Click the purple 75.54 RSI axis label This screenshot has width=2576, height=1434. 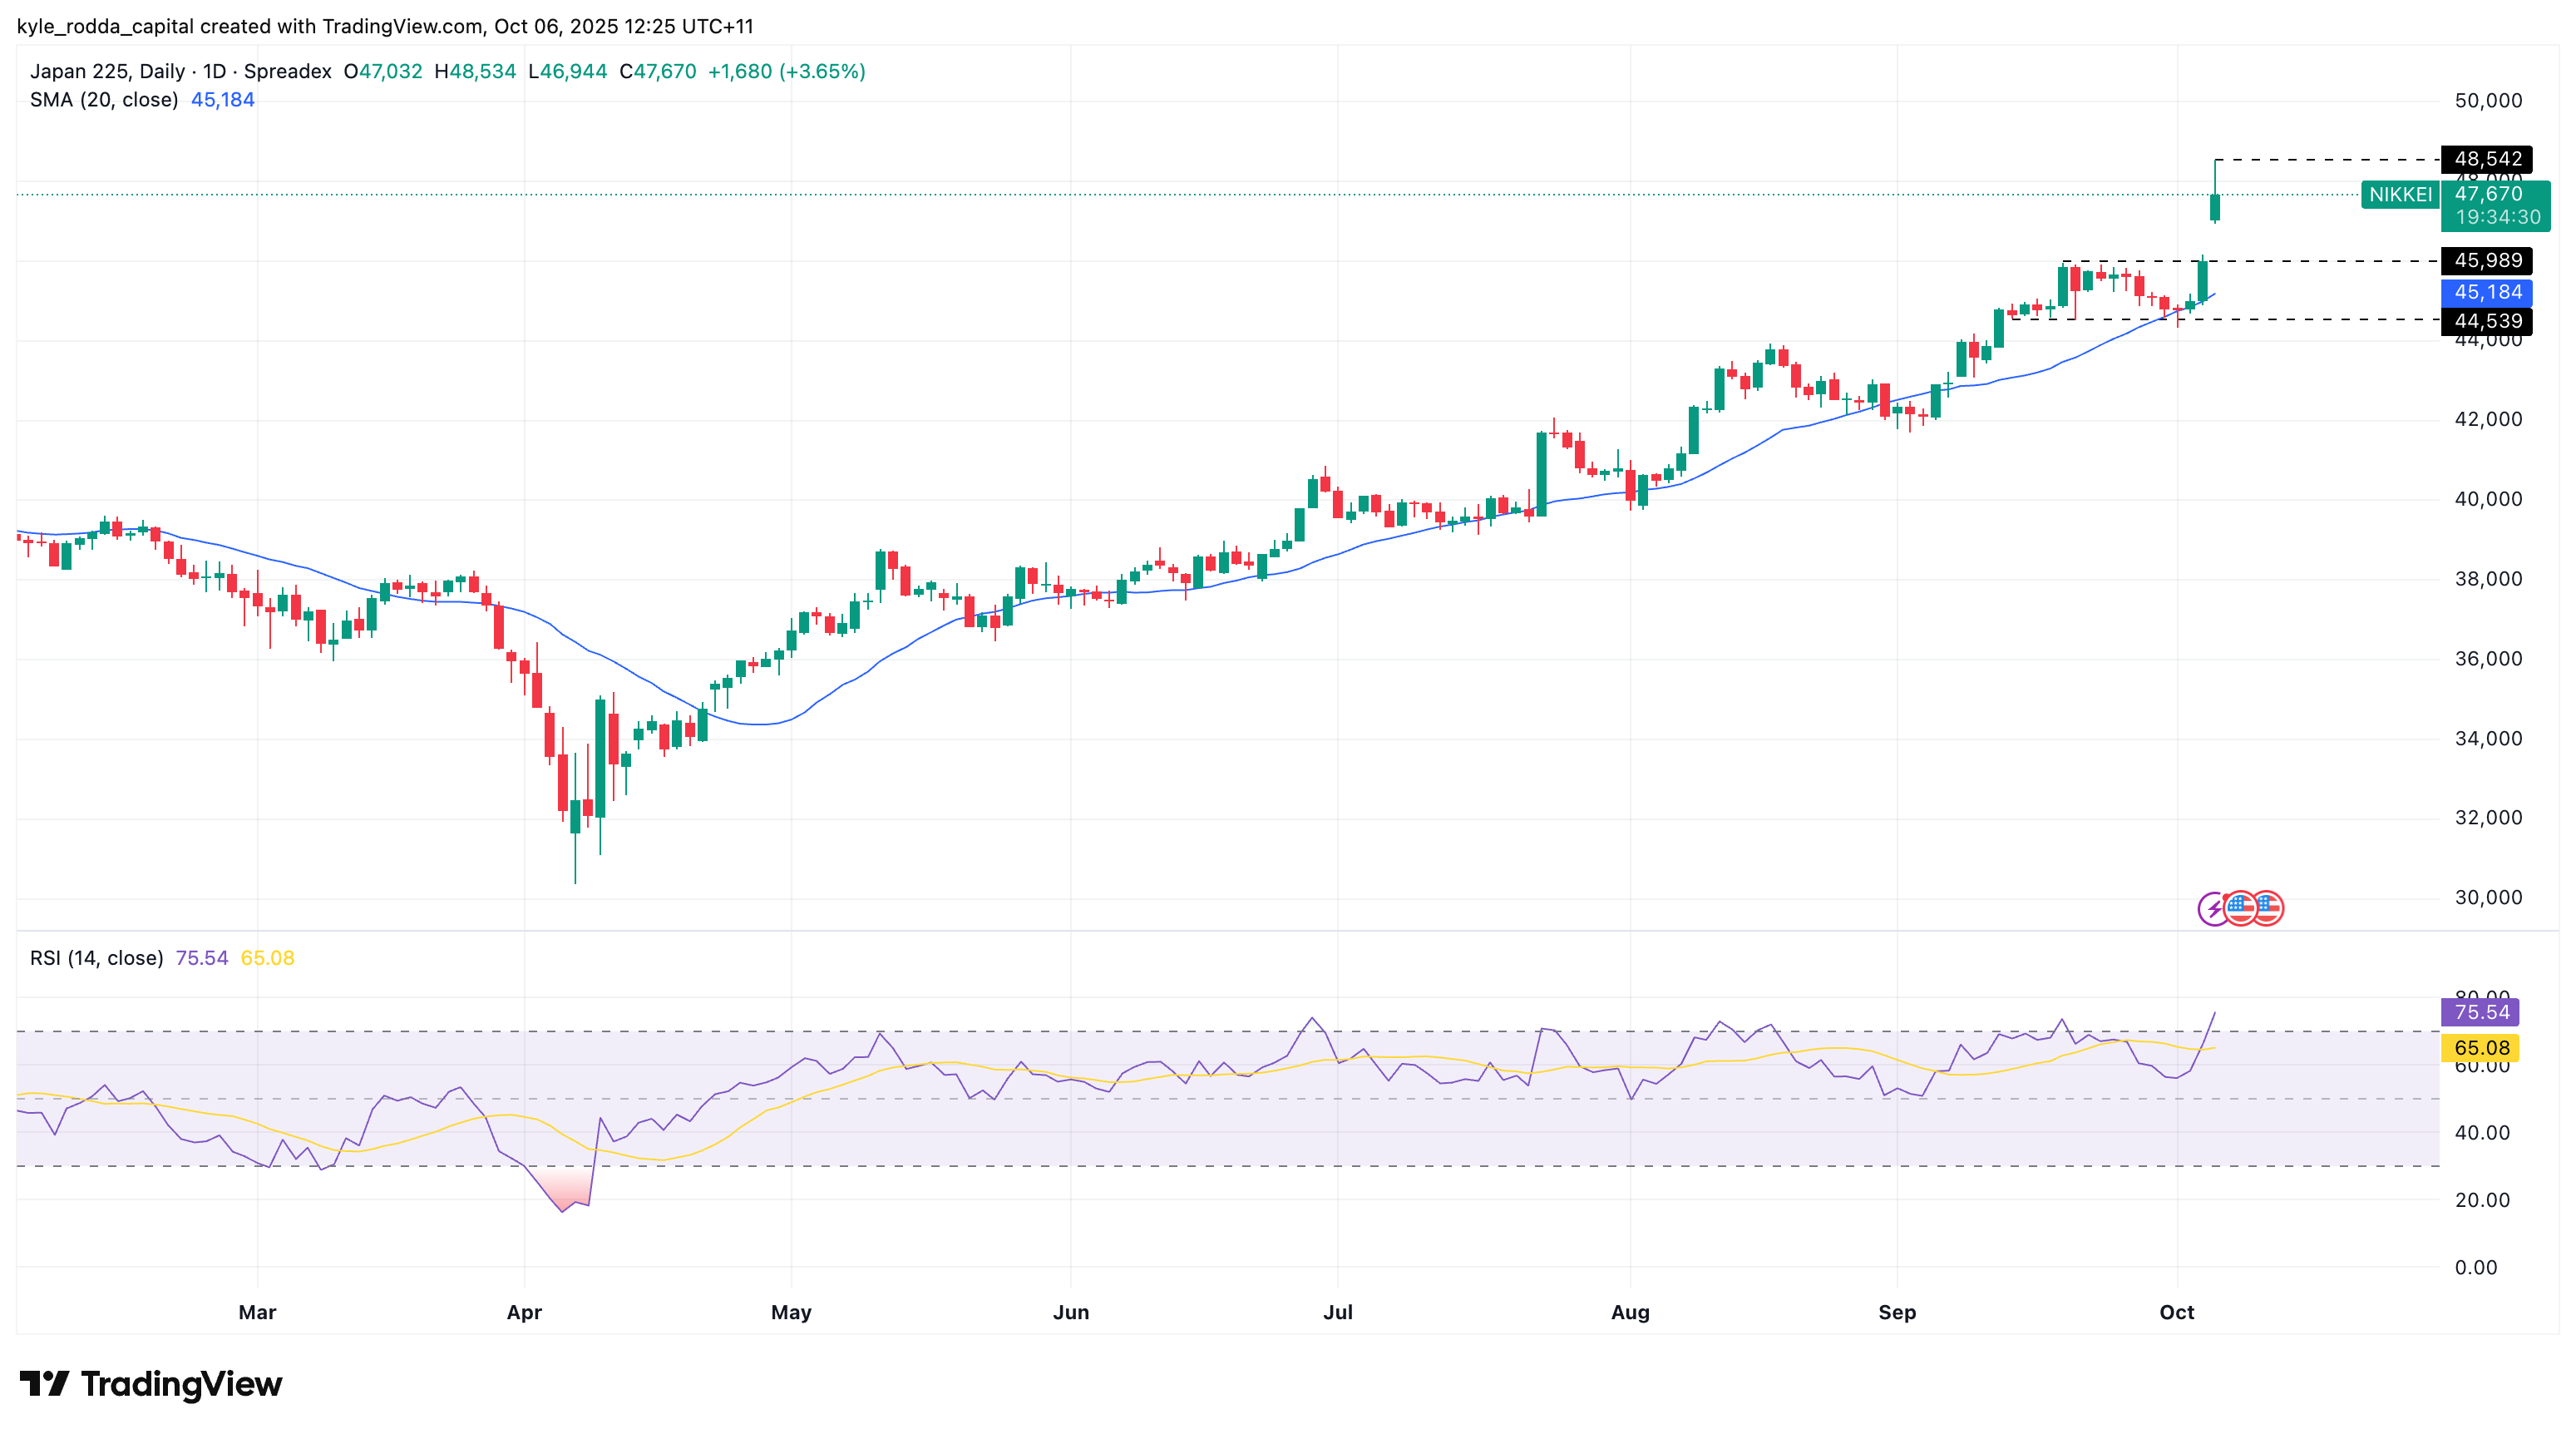2480,1012
